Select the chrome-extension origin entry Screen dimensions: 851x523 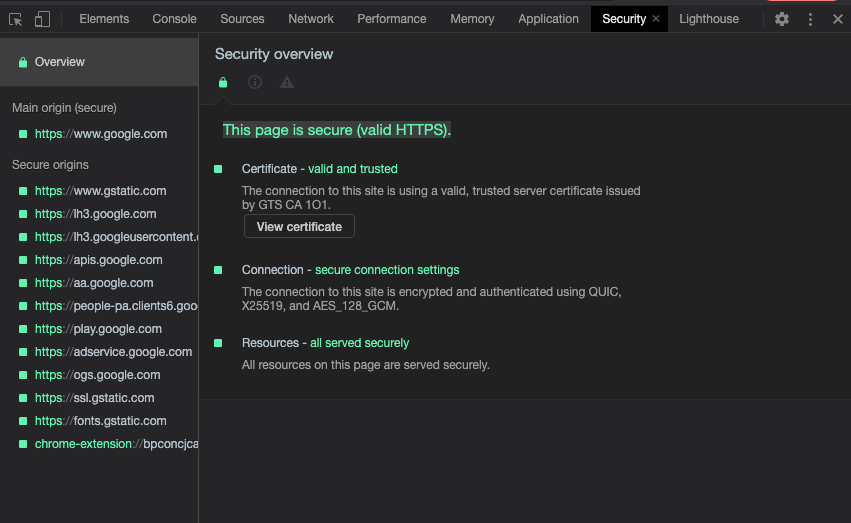tap(110, 444)
